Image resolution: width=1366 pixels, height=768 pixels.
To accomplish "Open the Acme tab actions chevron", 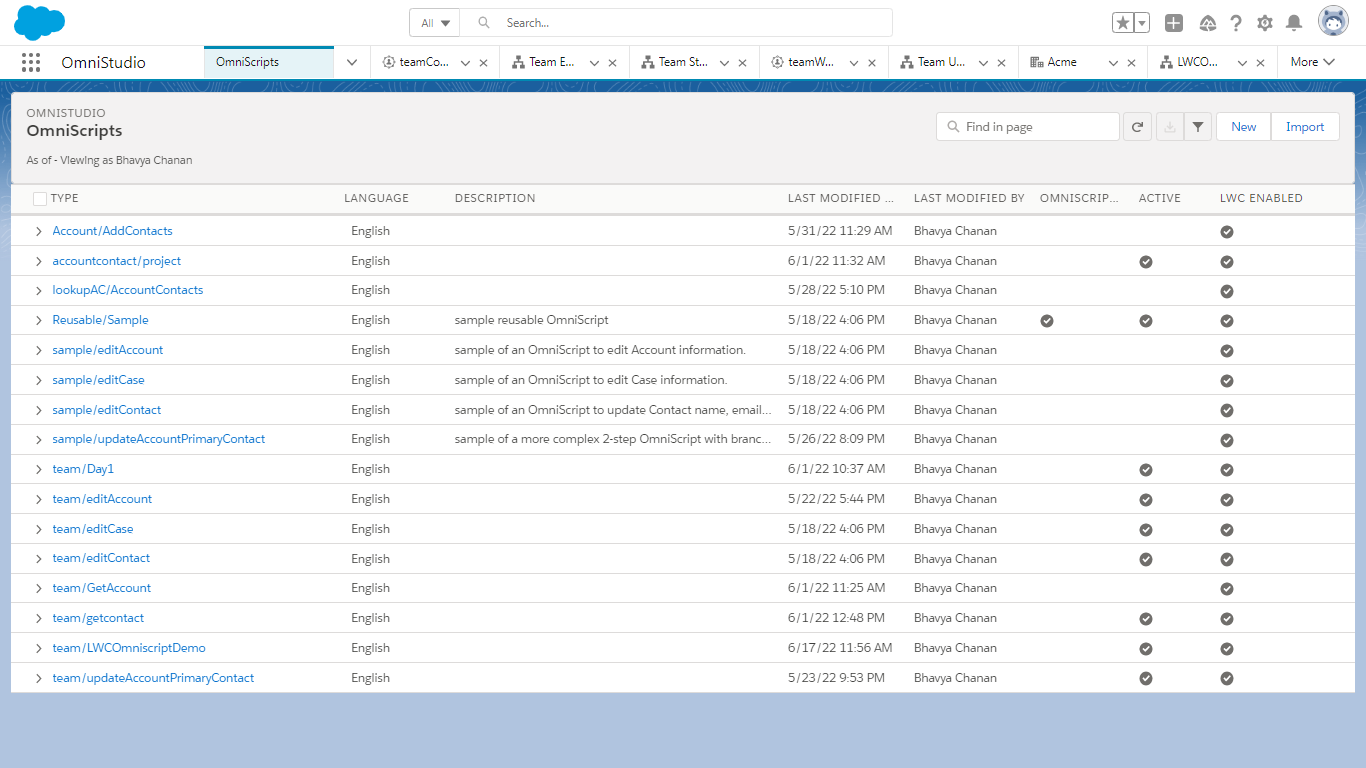I will click(1113, 63).
